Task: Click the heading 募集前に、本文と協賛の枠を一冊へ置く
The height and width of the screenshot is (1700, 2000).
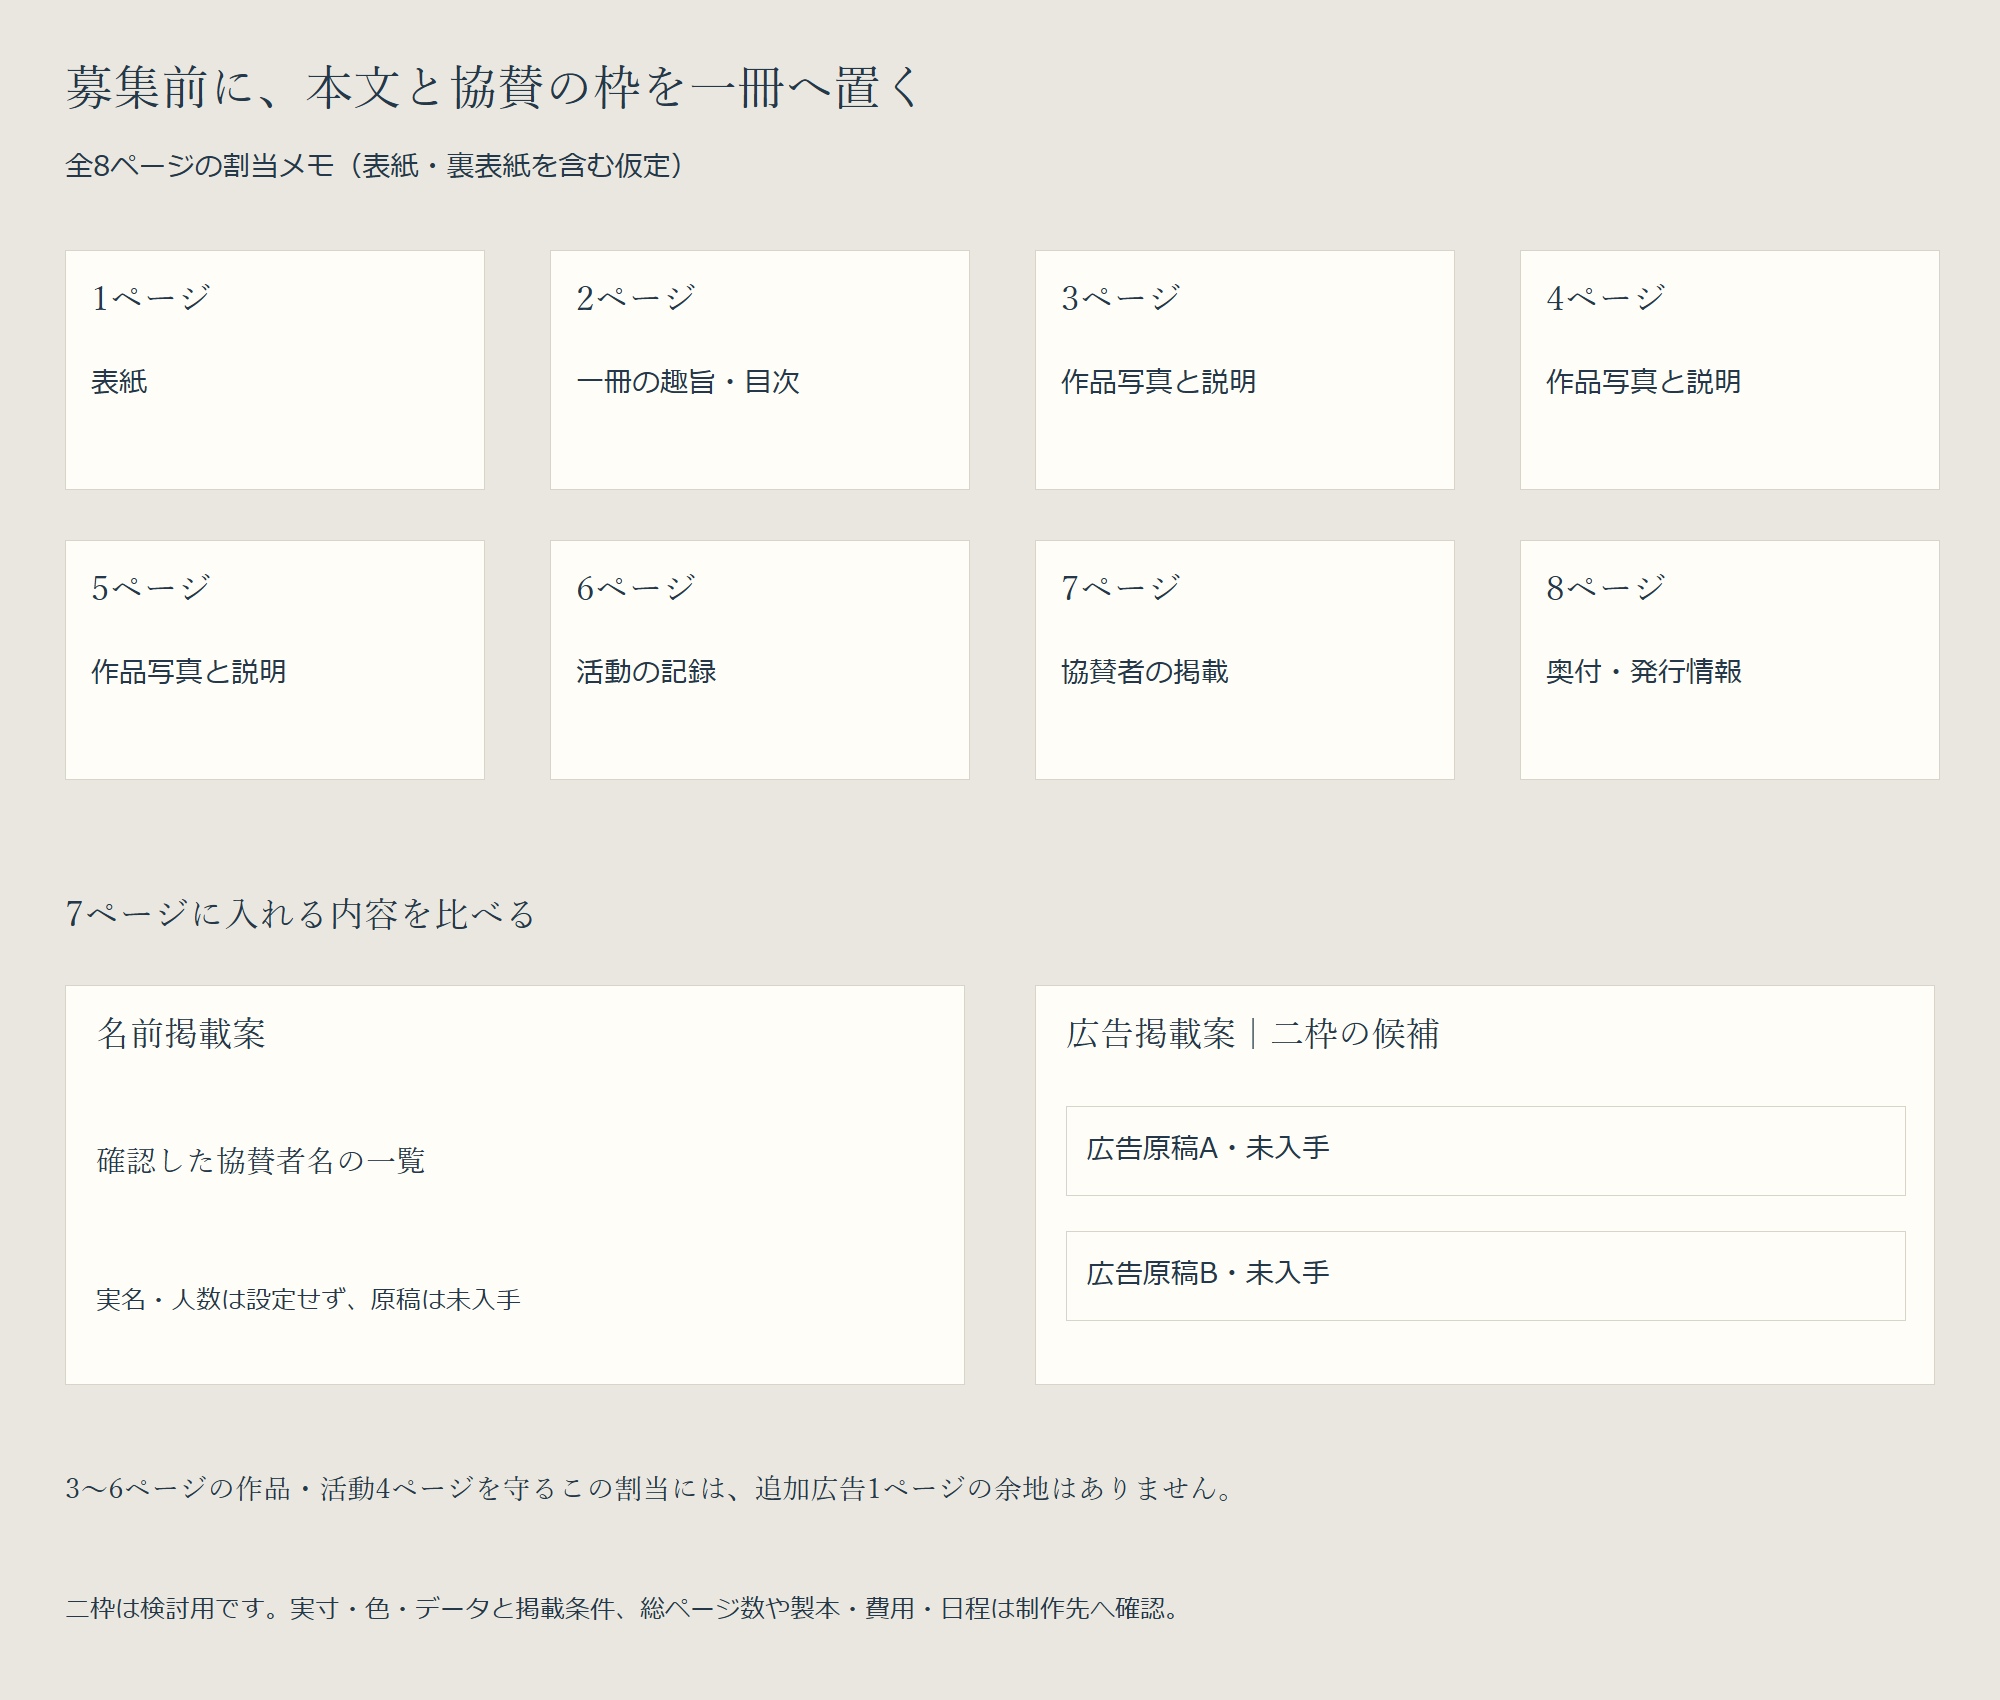Action: point(494,88)
